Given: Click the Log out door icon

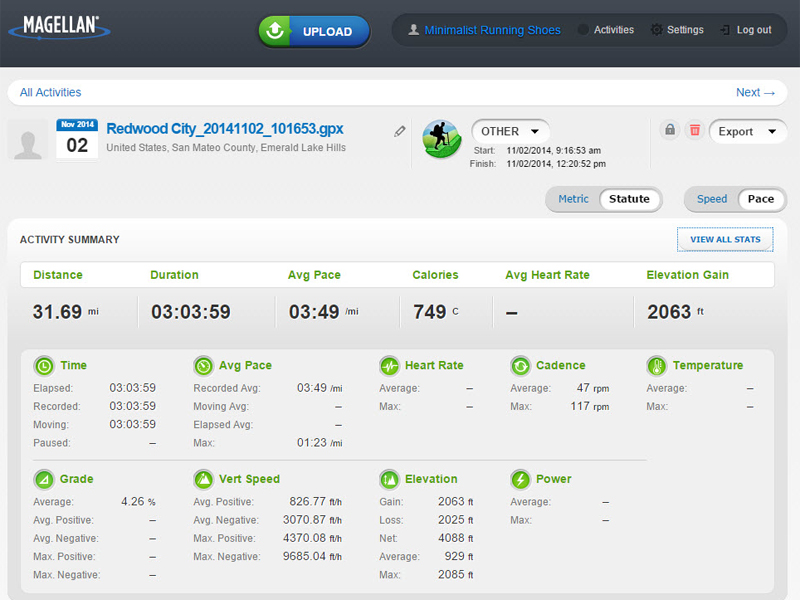Looking at the screenshot, I should tap(725, 30).
